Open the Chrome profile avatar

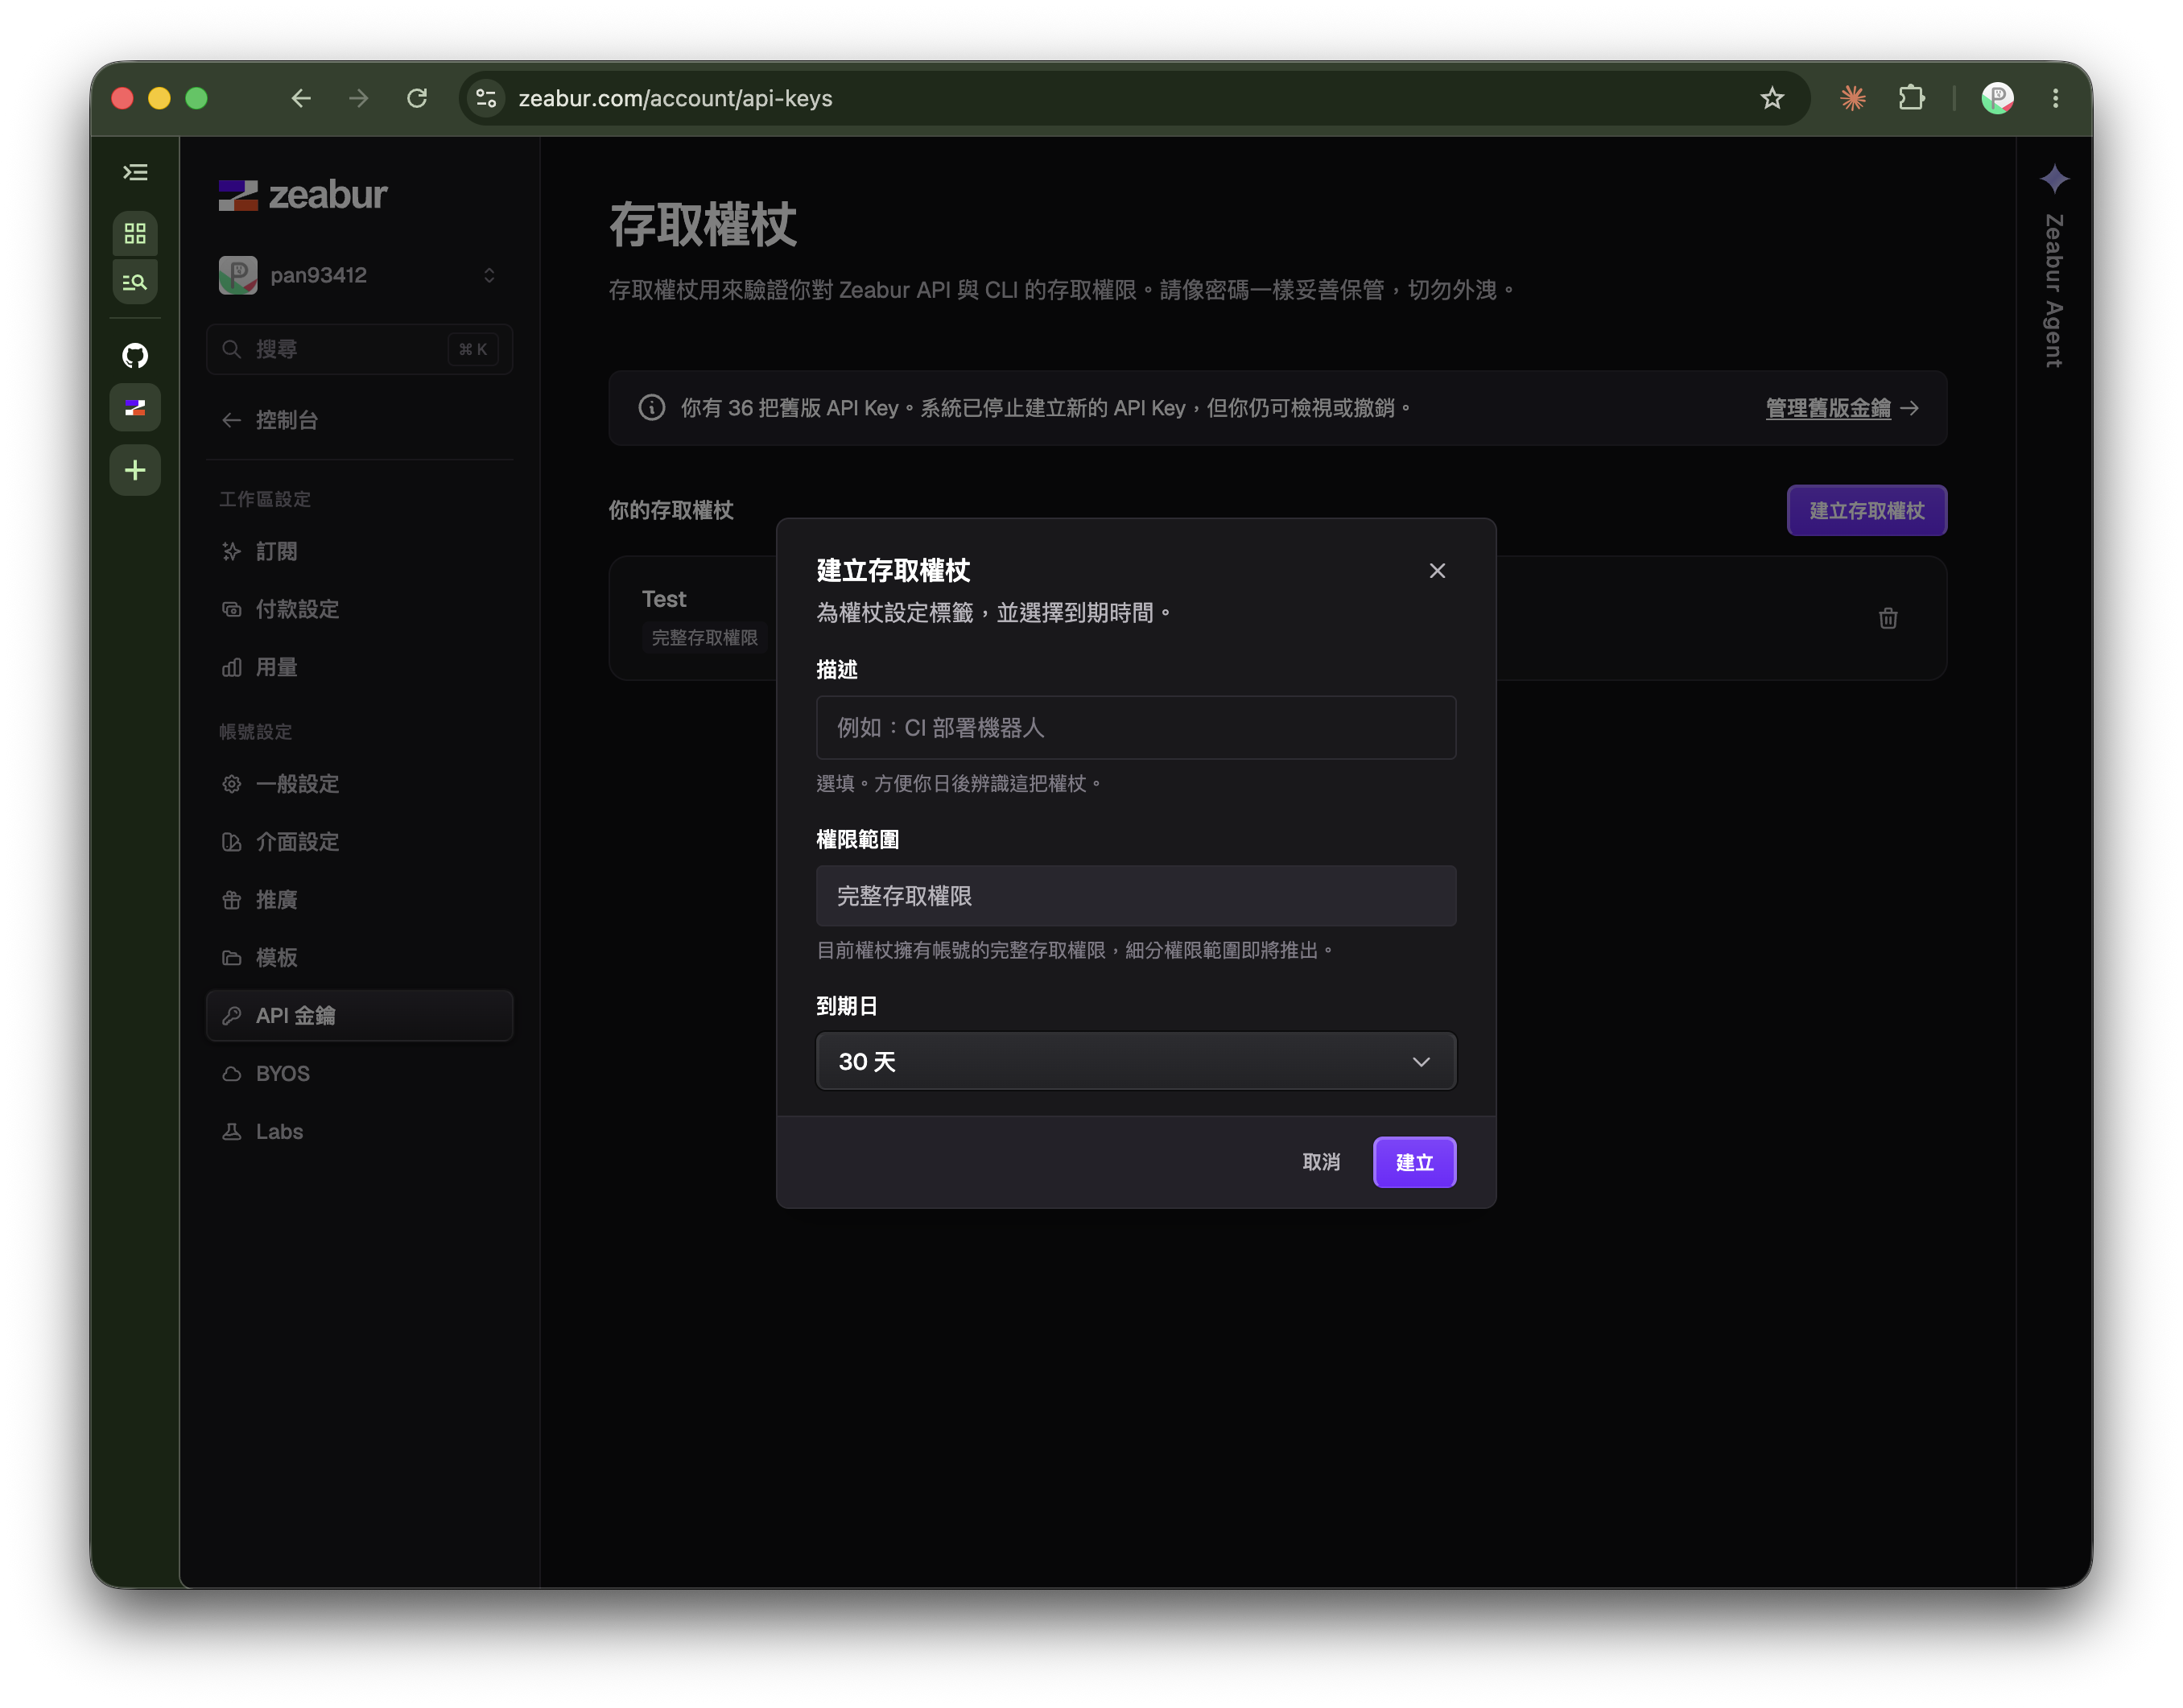[1997, 98]
